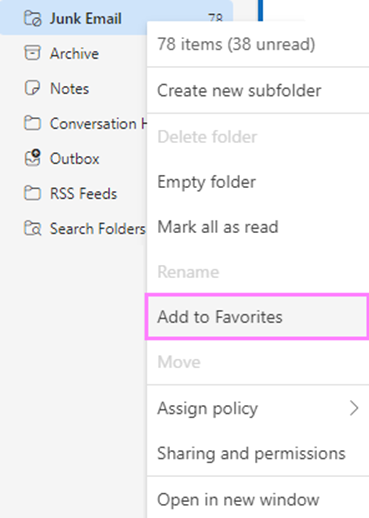Click the Search Folders magnifier icon
369x518 pixels.
33,229
